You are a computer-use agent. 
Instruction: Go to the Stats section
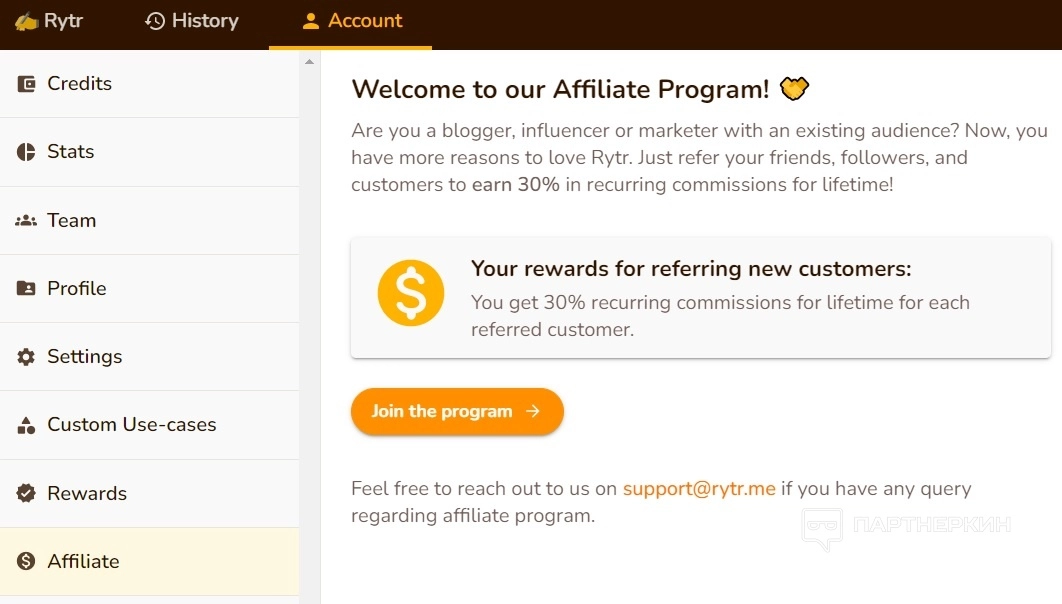[x=70, y=152]
